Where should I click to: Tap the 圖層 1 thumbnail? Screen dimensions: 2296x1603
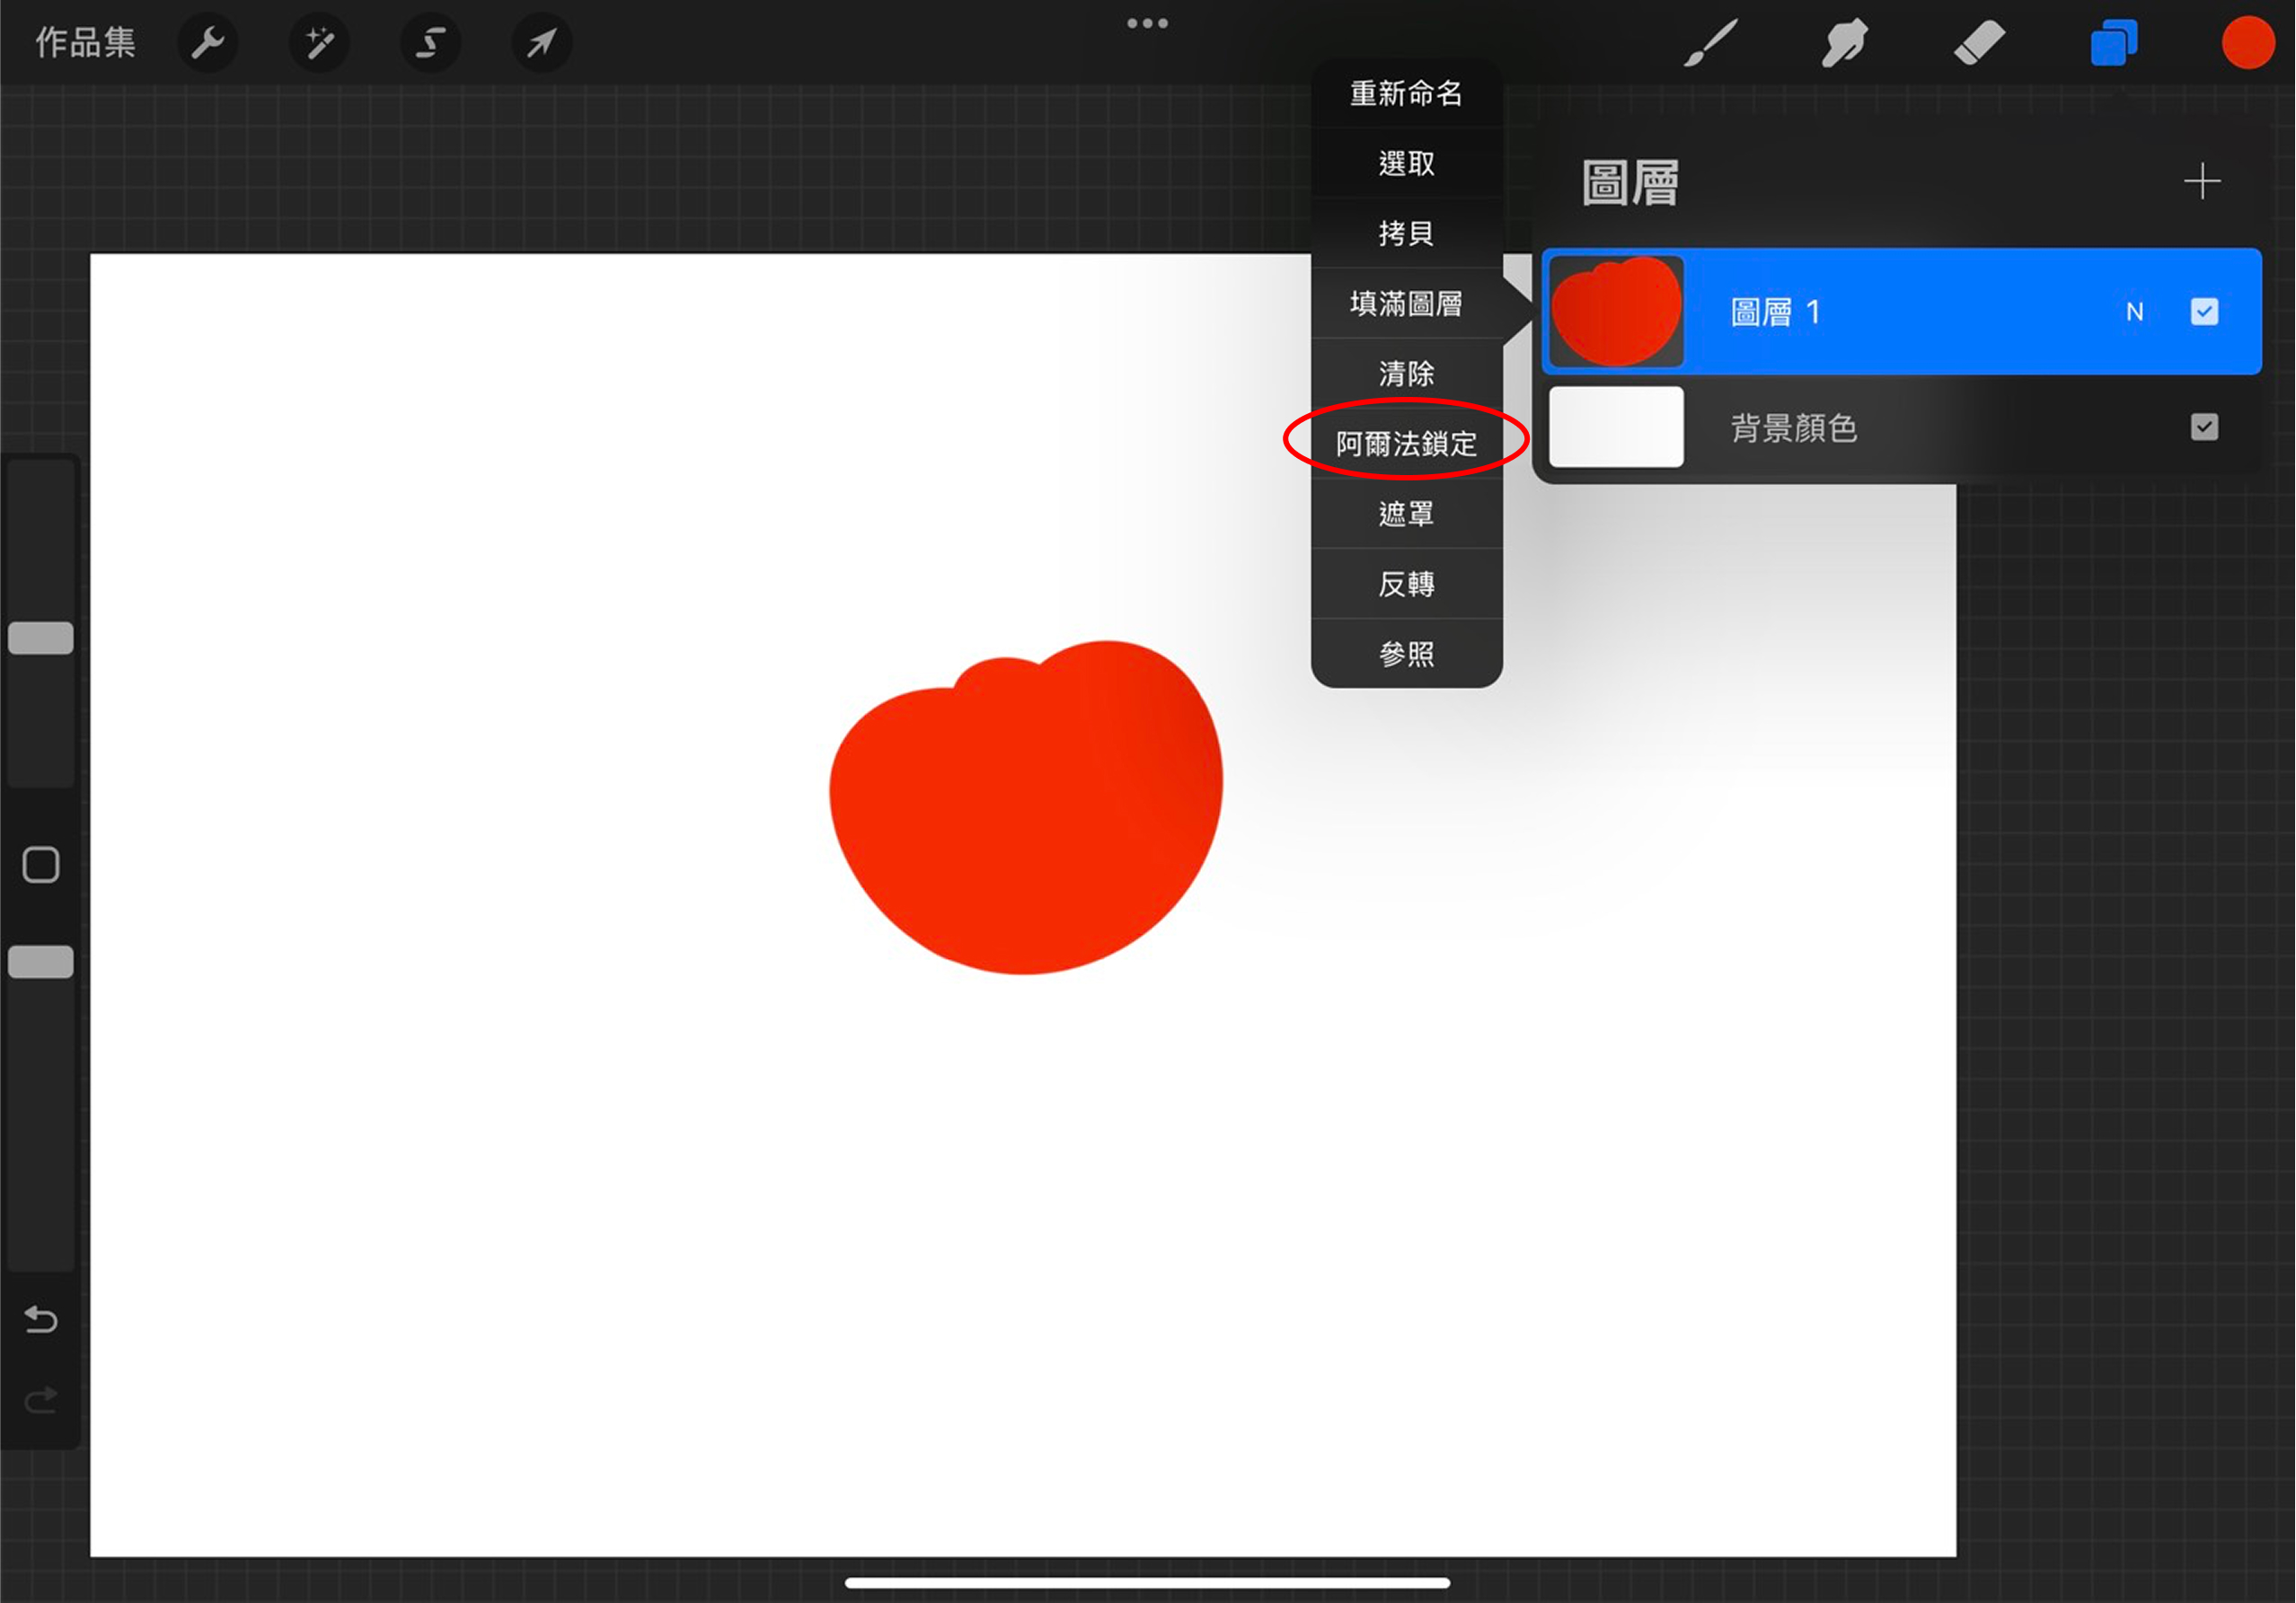point(1616,312)
